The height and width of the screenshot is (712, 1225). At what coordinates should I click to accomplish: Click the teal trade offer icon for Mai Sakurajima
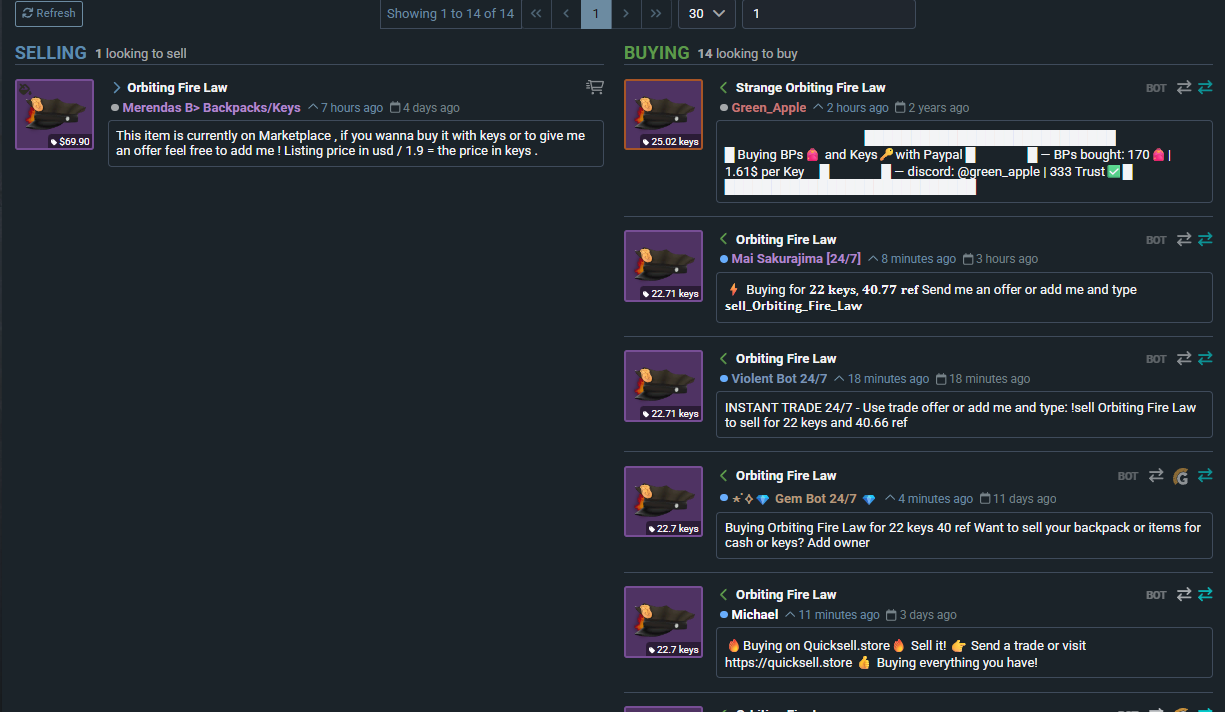tap(1205, 239)
